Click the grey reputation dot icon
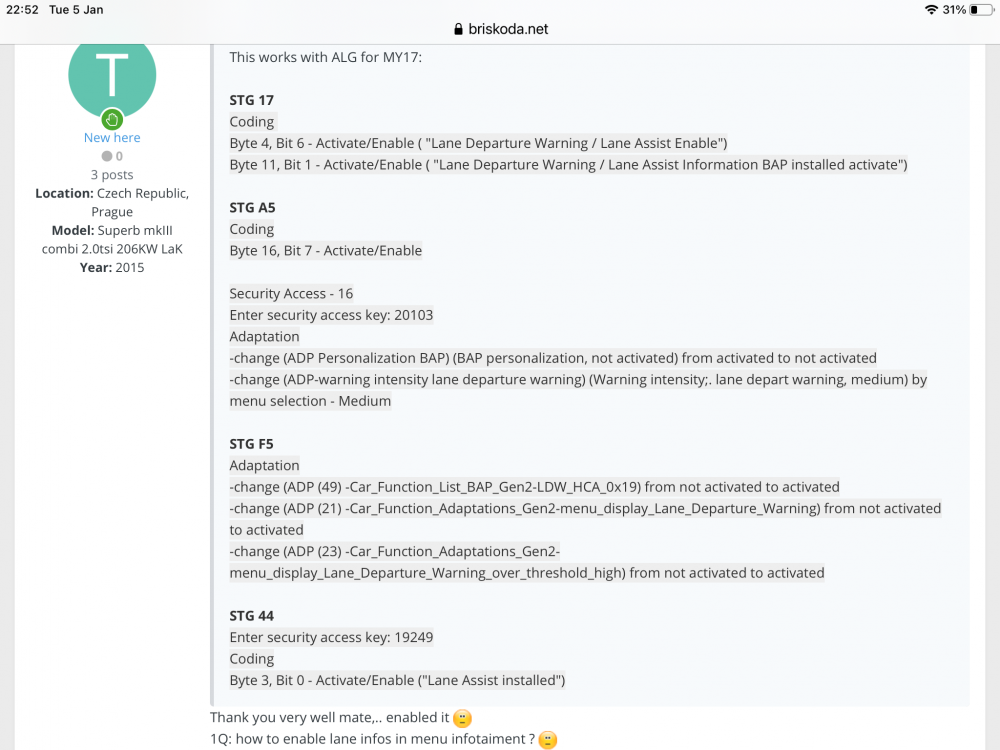 pyautogui.click(x=107, y=156)
